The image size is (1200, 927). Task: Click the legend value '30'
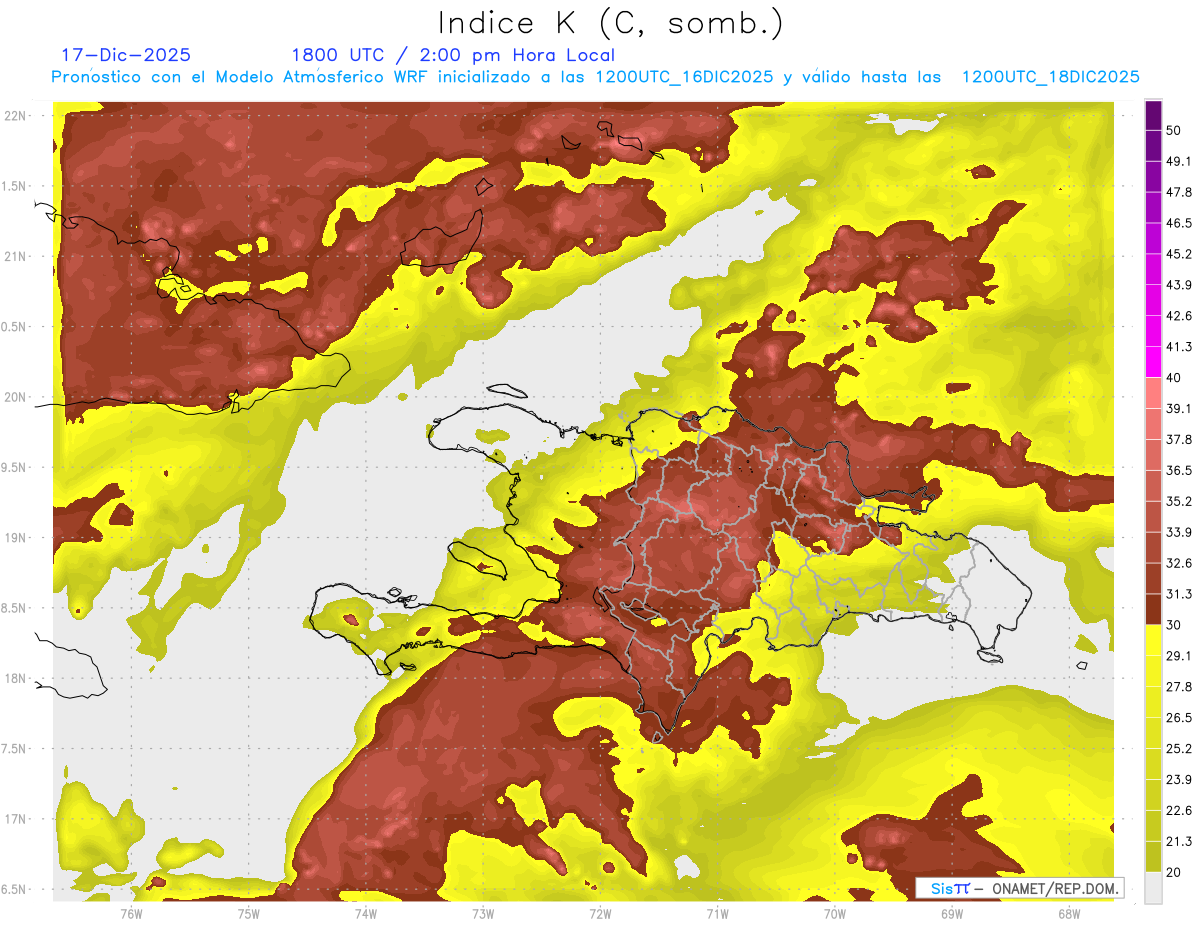(x=1173, y=625)
